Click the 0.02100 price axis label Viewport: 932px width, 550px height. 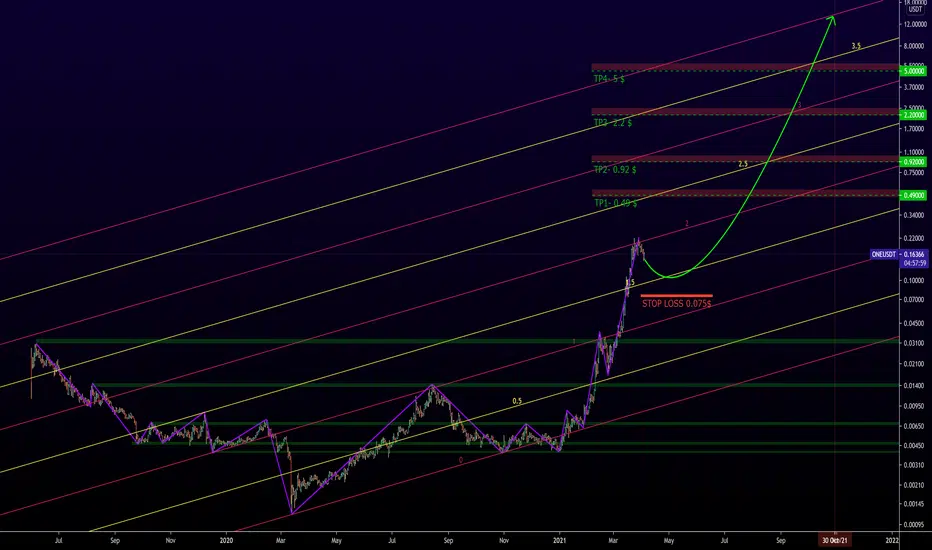pyautogui.click(x=915, y=364)
